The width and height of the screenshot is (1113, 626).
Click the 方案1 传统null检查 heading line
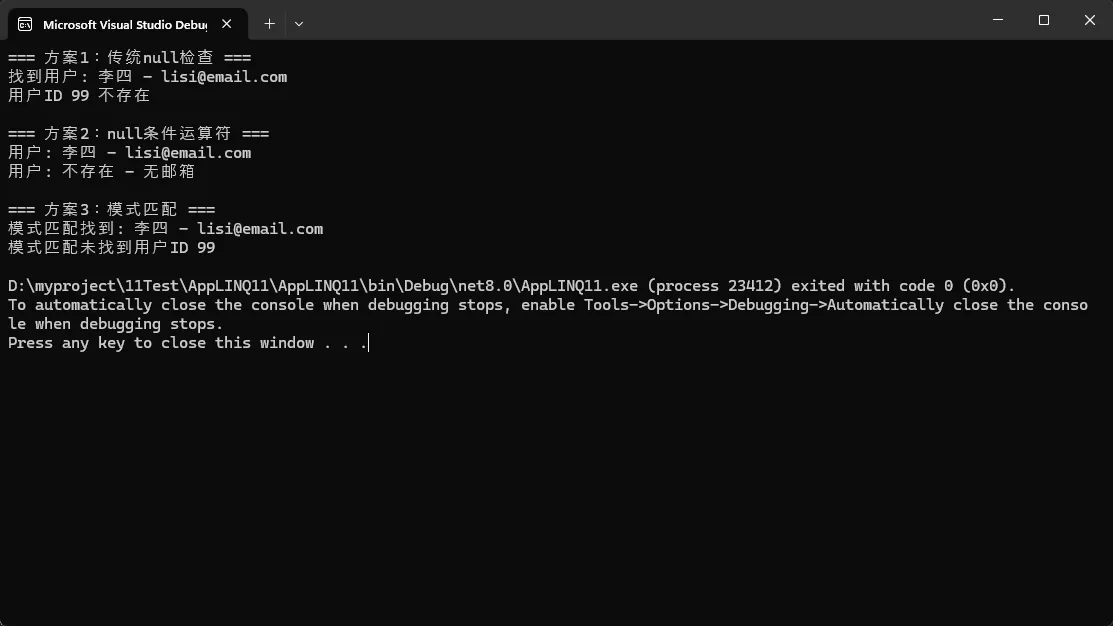[x=129, y=58]
